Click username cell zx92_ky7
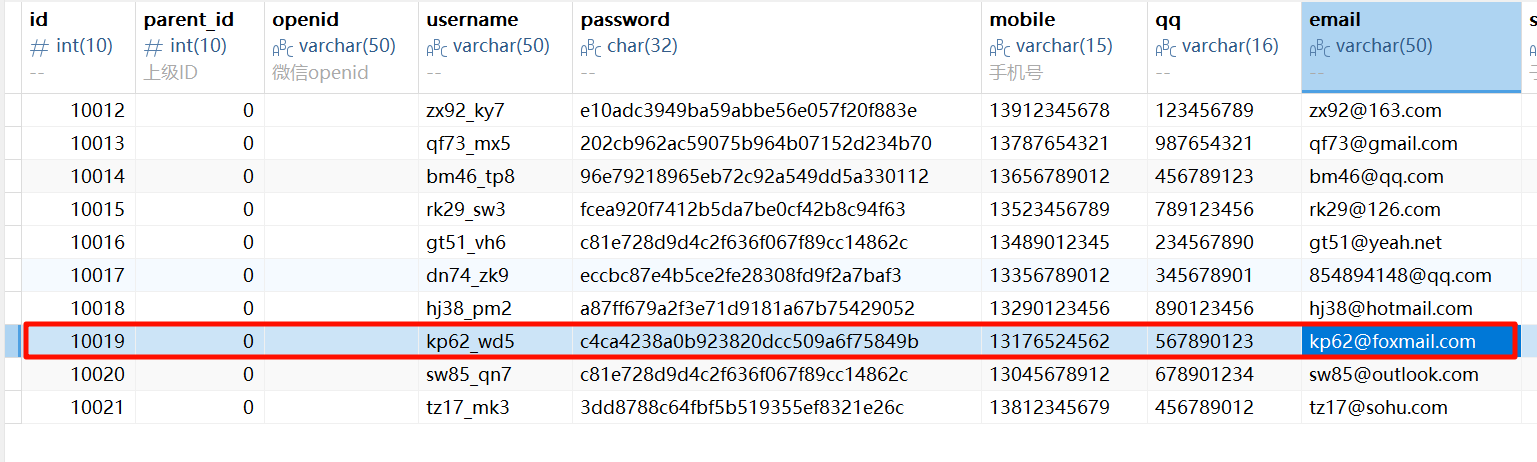Image resolution: width=1537 pixels, height=462 pixels. pyautogui.click(x=466, y=110)
